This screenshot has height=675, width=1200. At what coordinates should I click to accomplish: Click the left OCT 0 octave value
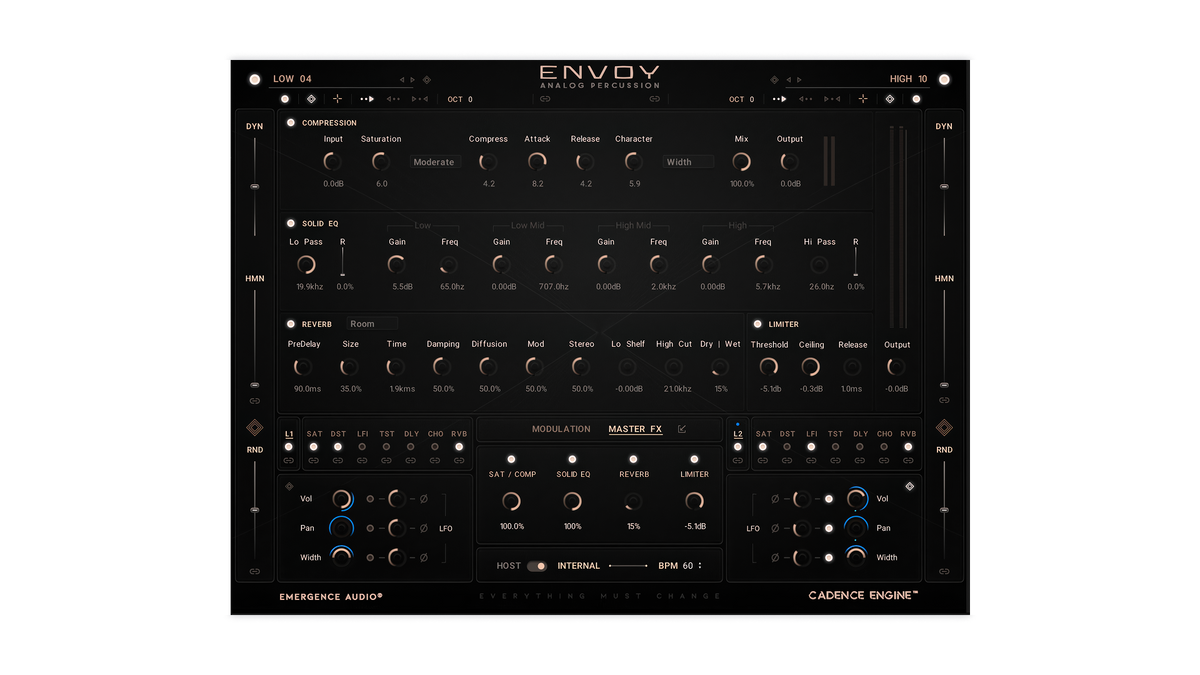click(460, 99)
